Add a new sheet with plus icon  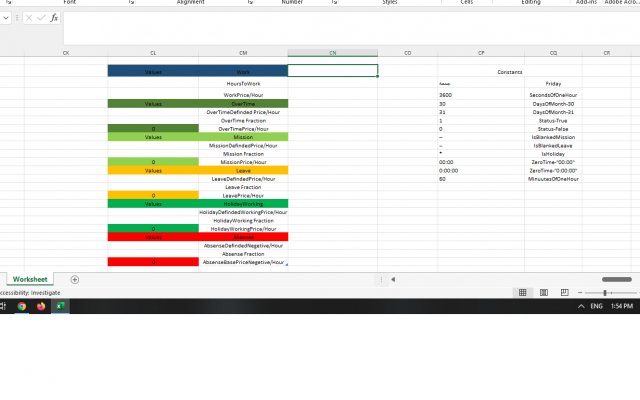click(74, 279)
